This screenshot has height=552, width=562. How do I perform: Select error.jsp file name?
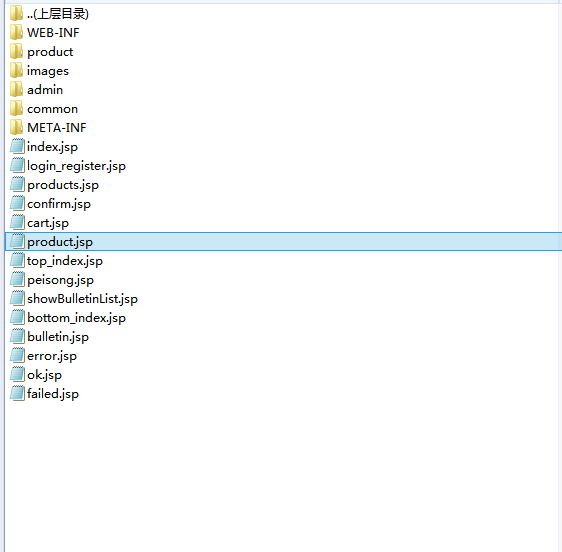click(x=52, y=356)
